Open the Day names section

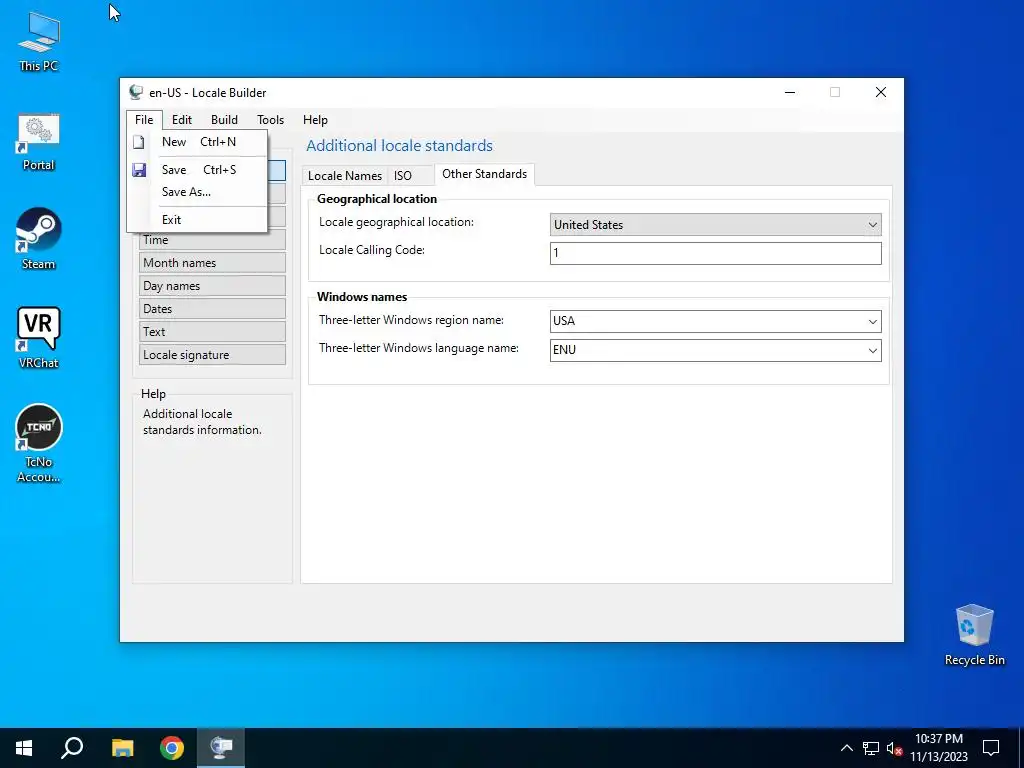click(212, 285)
